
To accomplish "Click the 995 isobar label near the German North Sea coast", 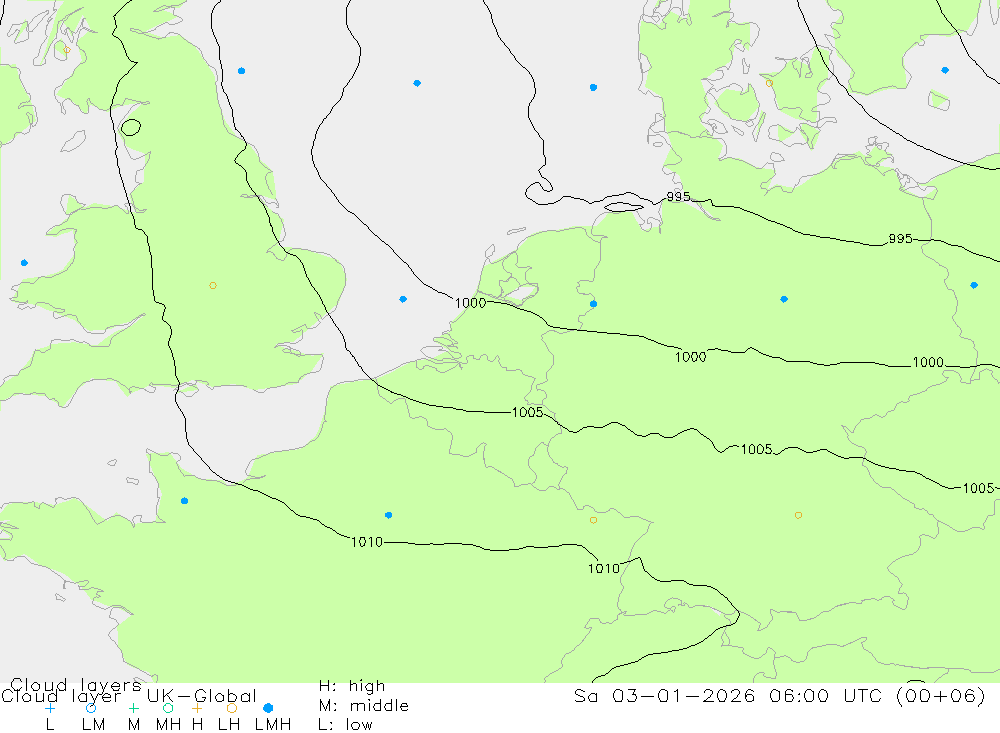I will point(678,196).
